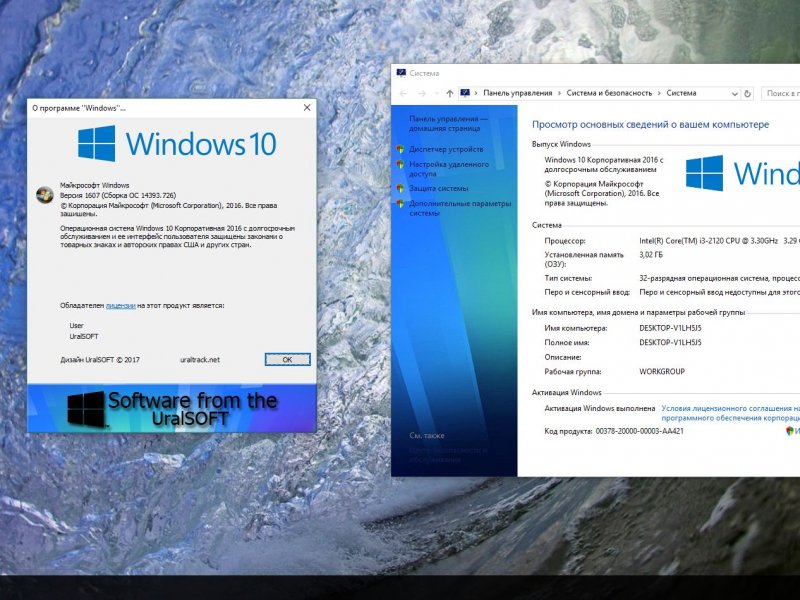Viewport: 800px width, 600px height.
Task: Click the black Windows logo in the UralSOFT banner
Action: [x=86, y=409]
